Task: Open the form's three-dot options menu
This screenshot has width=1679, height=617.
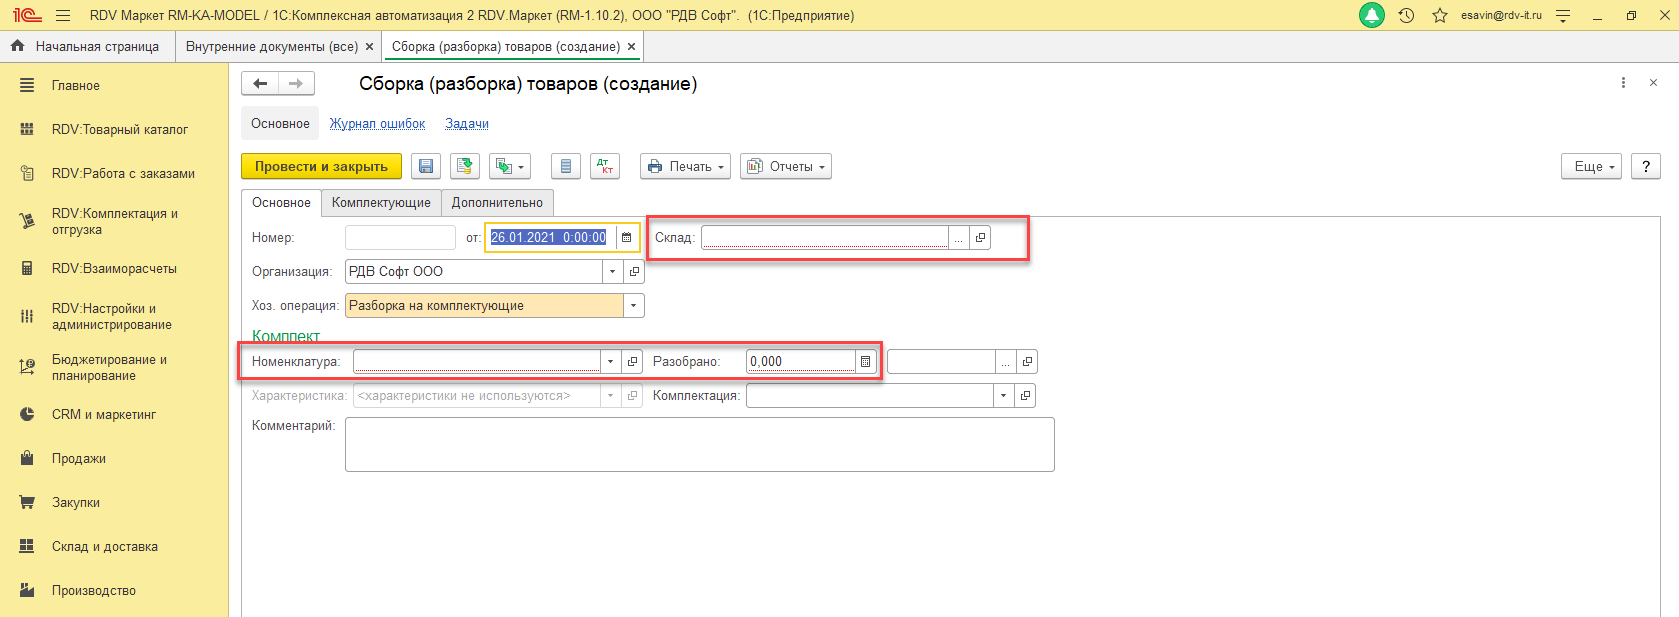Action: [x=1623, y=83]
